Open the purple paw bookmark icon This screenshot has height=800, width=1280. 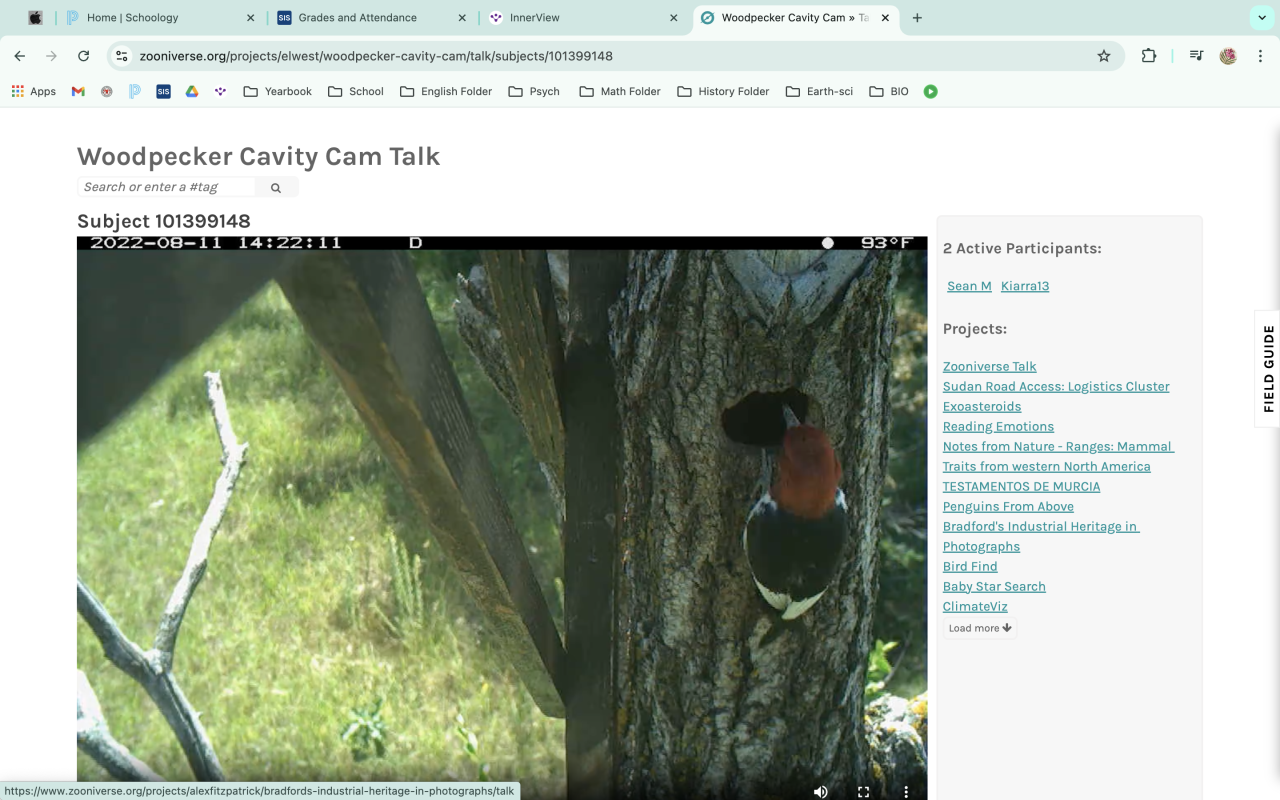(221, 91)
